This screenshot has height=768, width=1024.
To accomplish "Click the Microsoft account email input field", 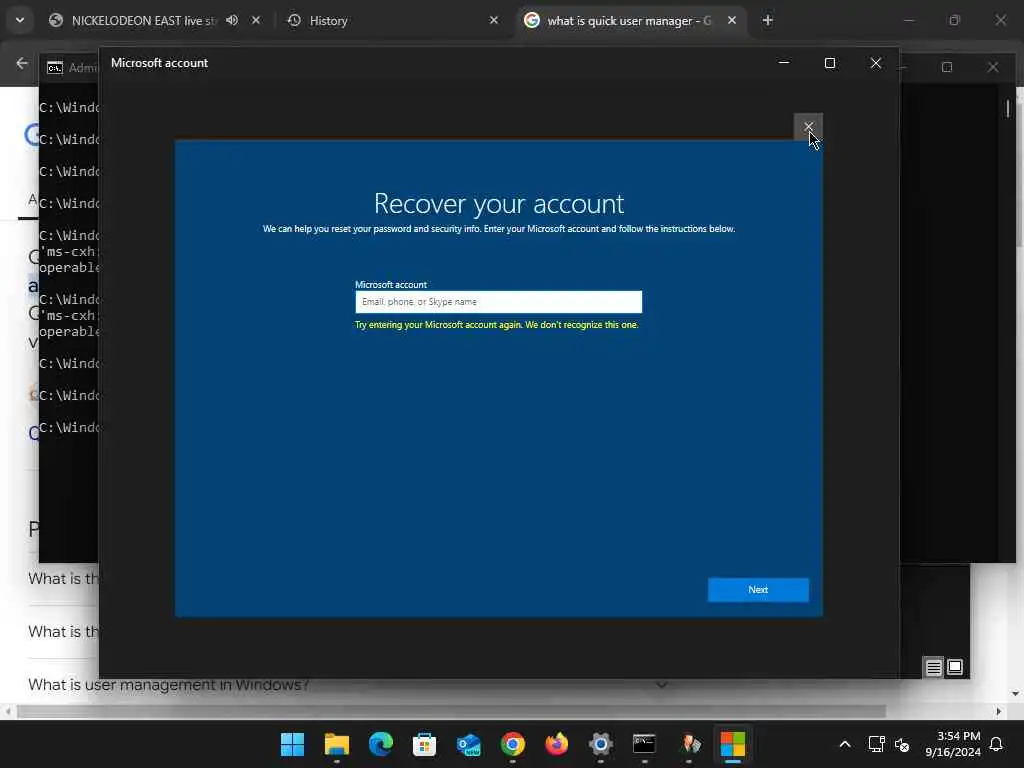I will 498,302.
